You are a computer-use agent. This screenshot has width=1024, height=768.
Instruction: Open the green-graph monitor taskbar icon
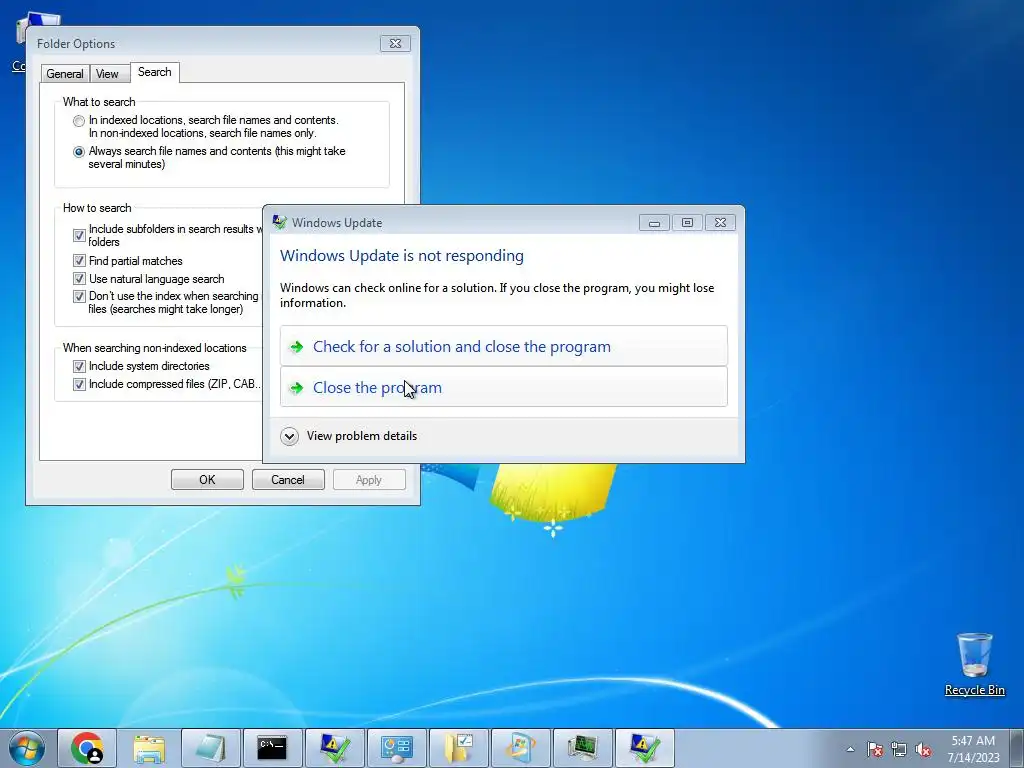coord(583,748)
